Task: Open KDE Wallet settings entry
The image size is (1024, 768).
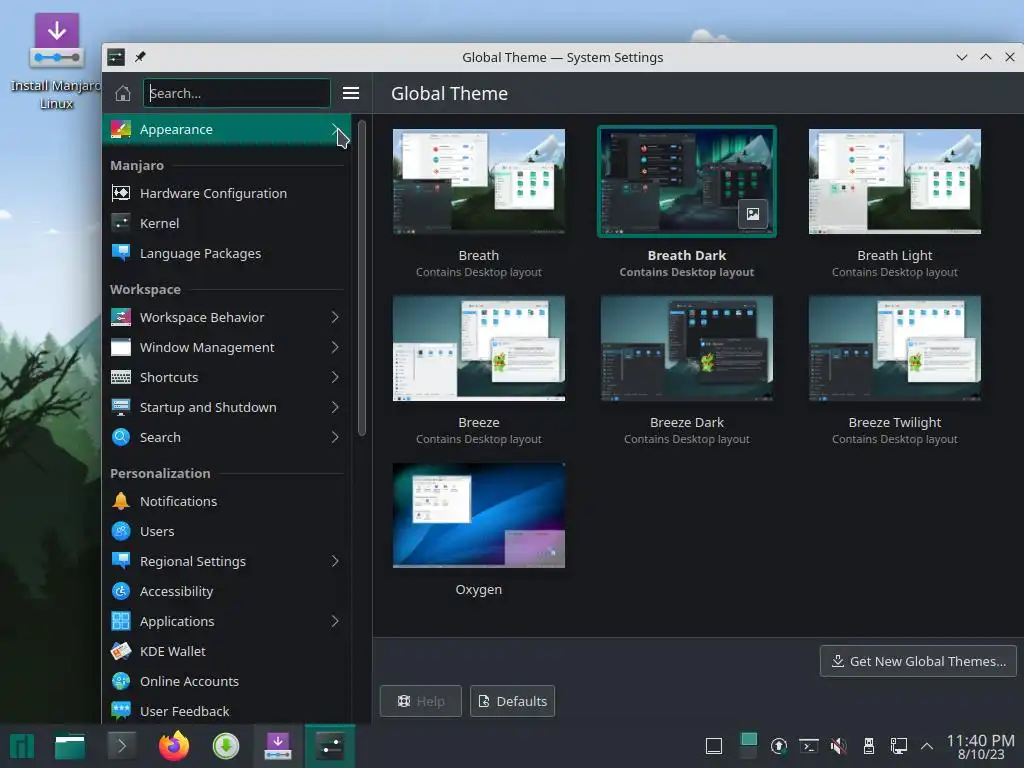Action: (227, 652)
